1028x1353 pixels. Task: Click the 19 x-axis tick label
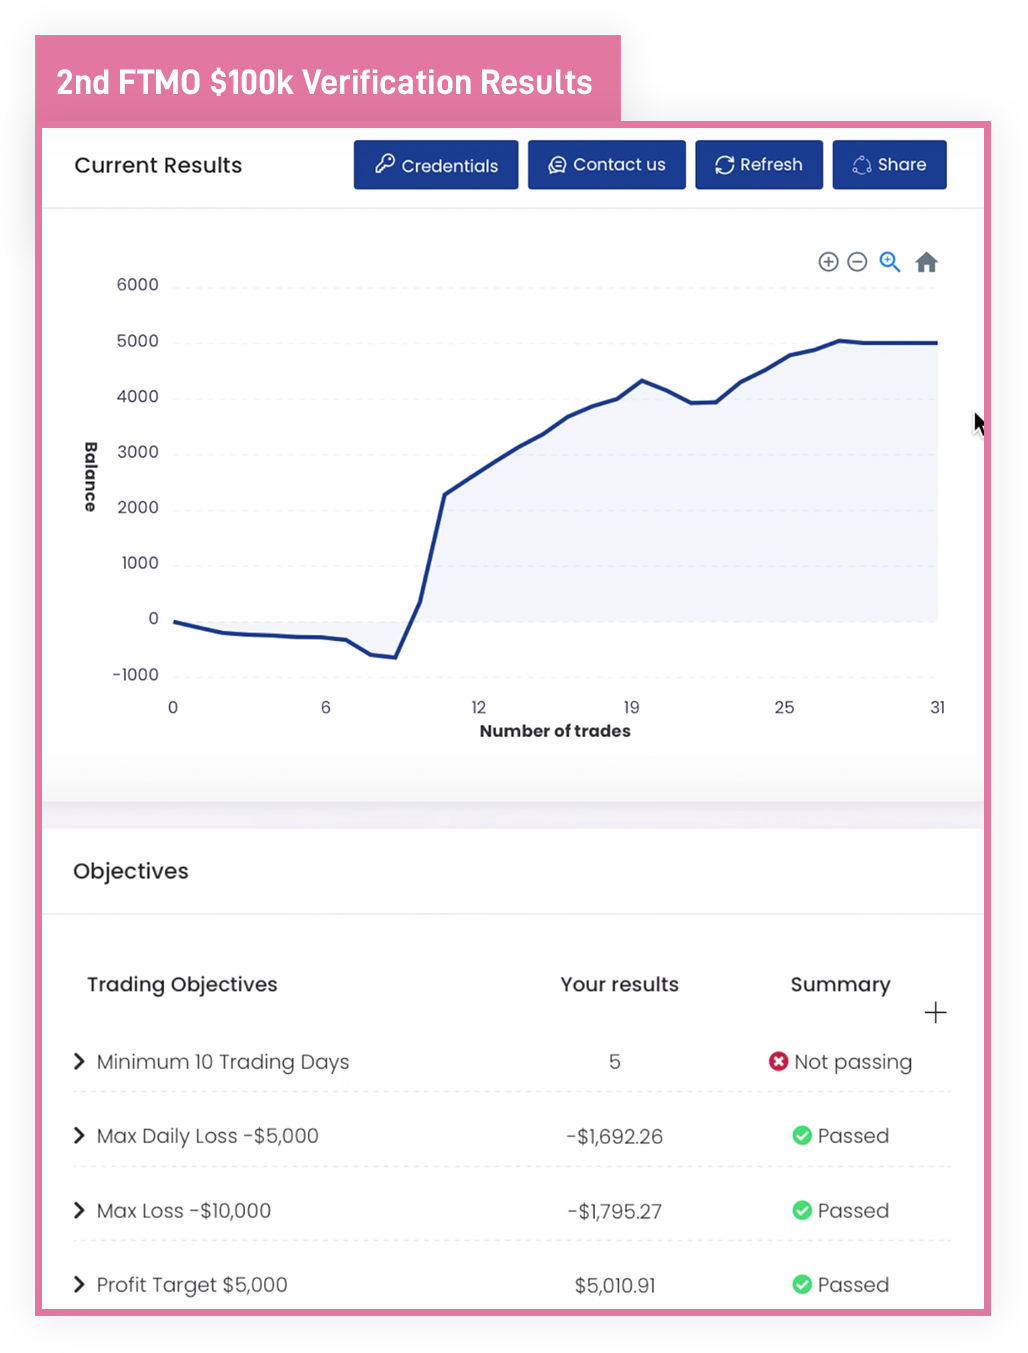(631, 707)
